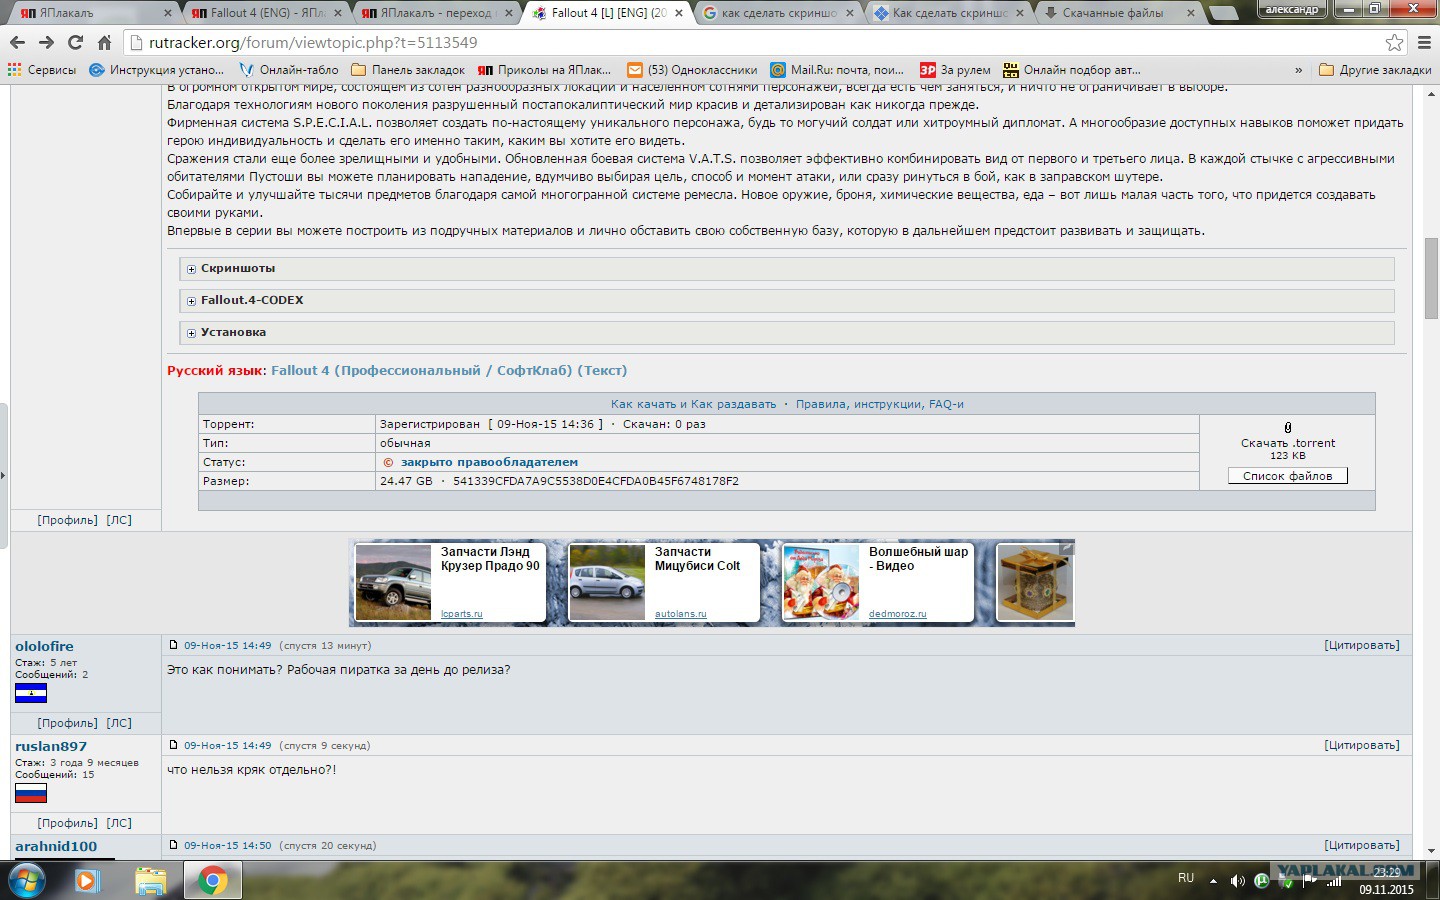
Task: Open the Сервисы apps bookmark
Action: coord(42,70)
